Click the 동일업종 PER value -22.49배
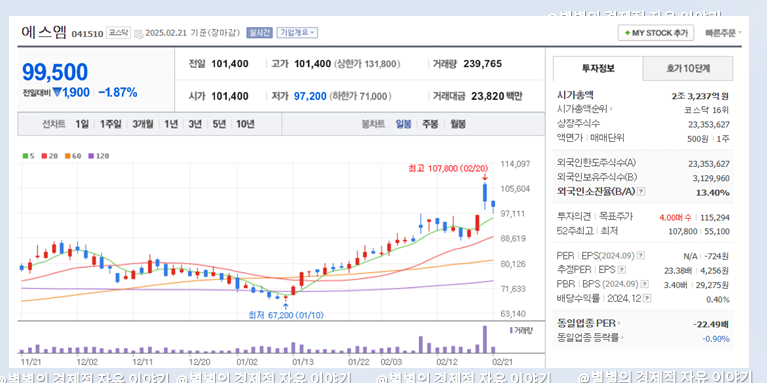The width and height of the screenshot is (767, 383). 711,324
